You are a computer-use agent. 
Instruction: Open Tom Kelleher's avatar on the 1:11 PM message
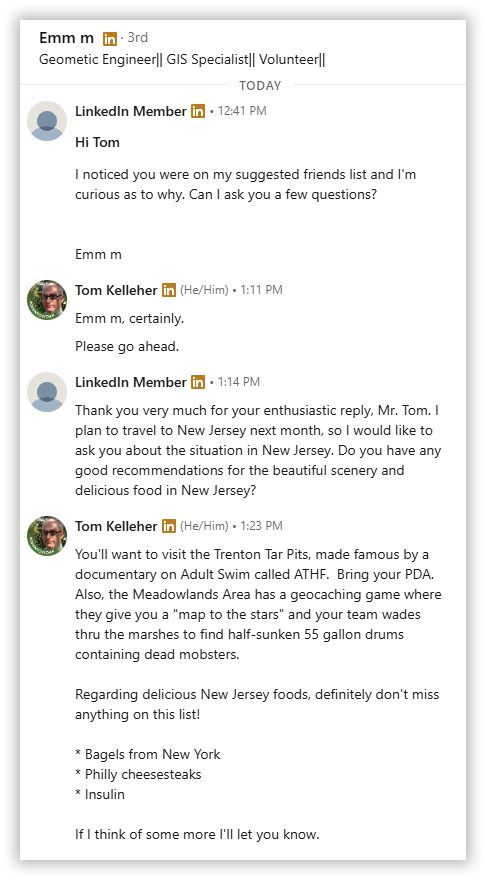coord(47,300)
